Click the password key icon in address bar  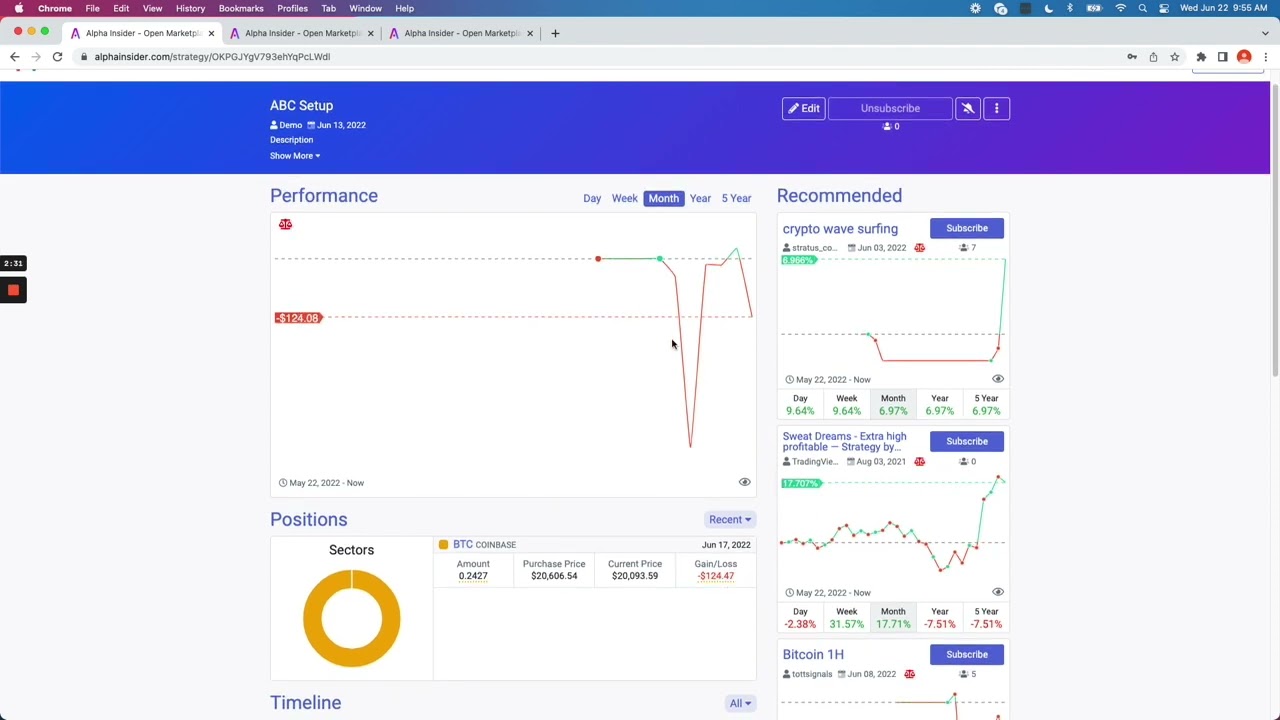click(1132, 57)
